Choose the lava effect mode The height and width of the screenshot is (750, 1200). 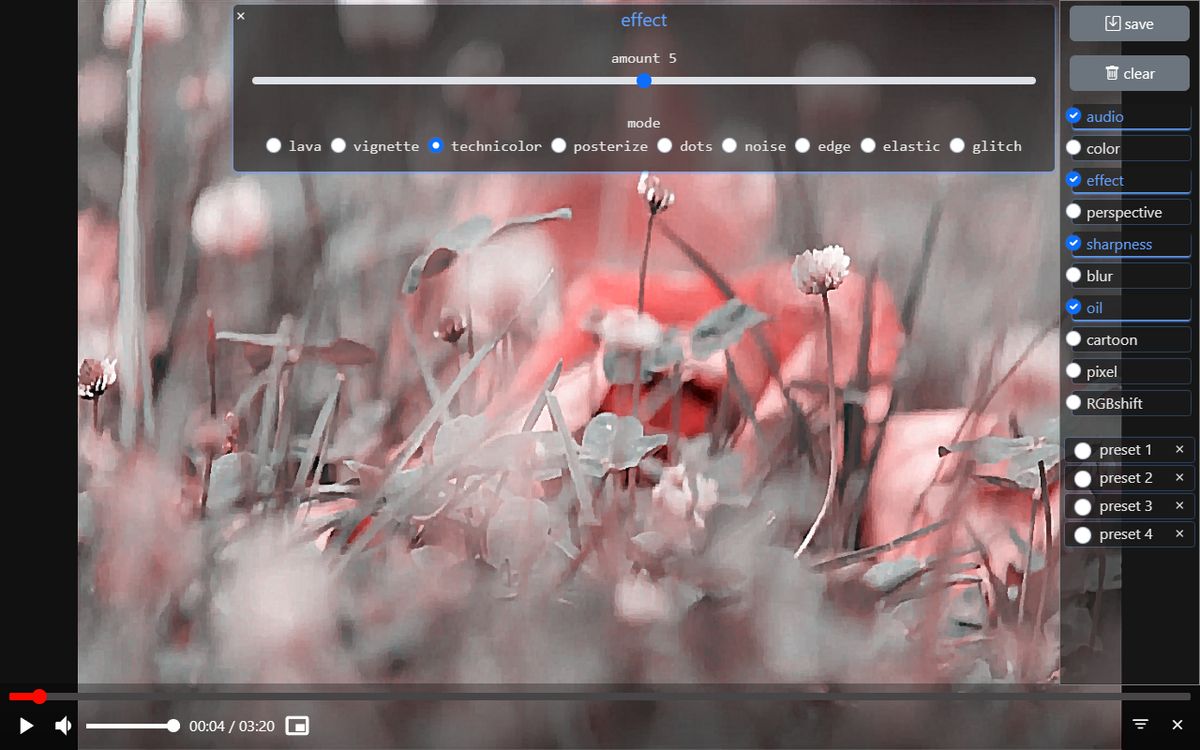tap(273, 145)
